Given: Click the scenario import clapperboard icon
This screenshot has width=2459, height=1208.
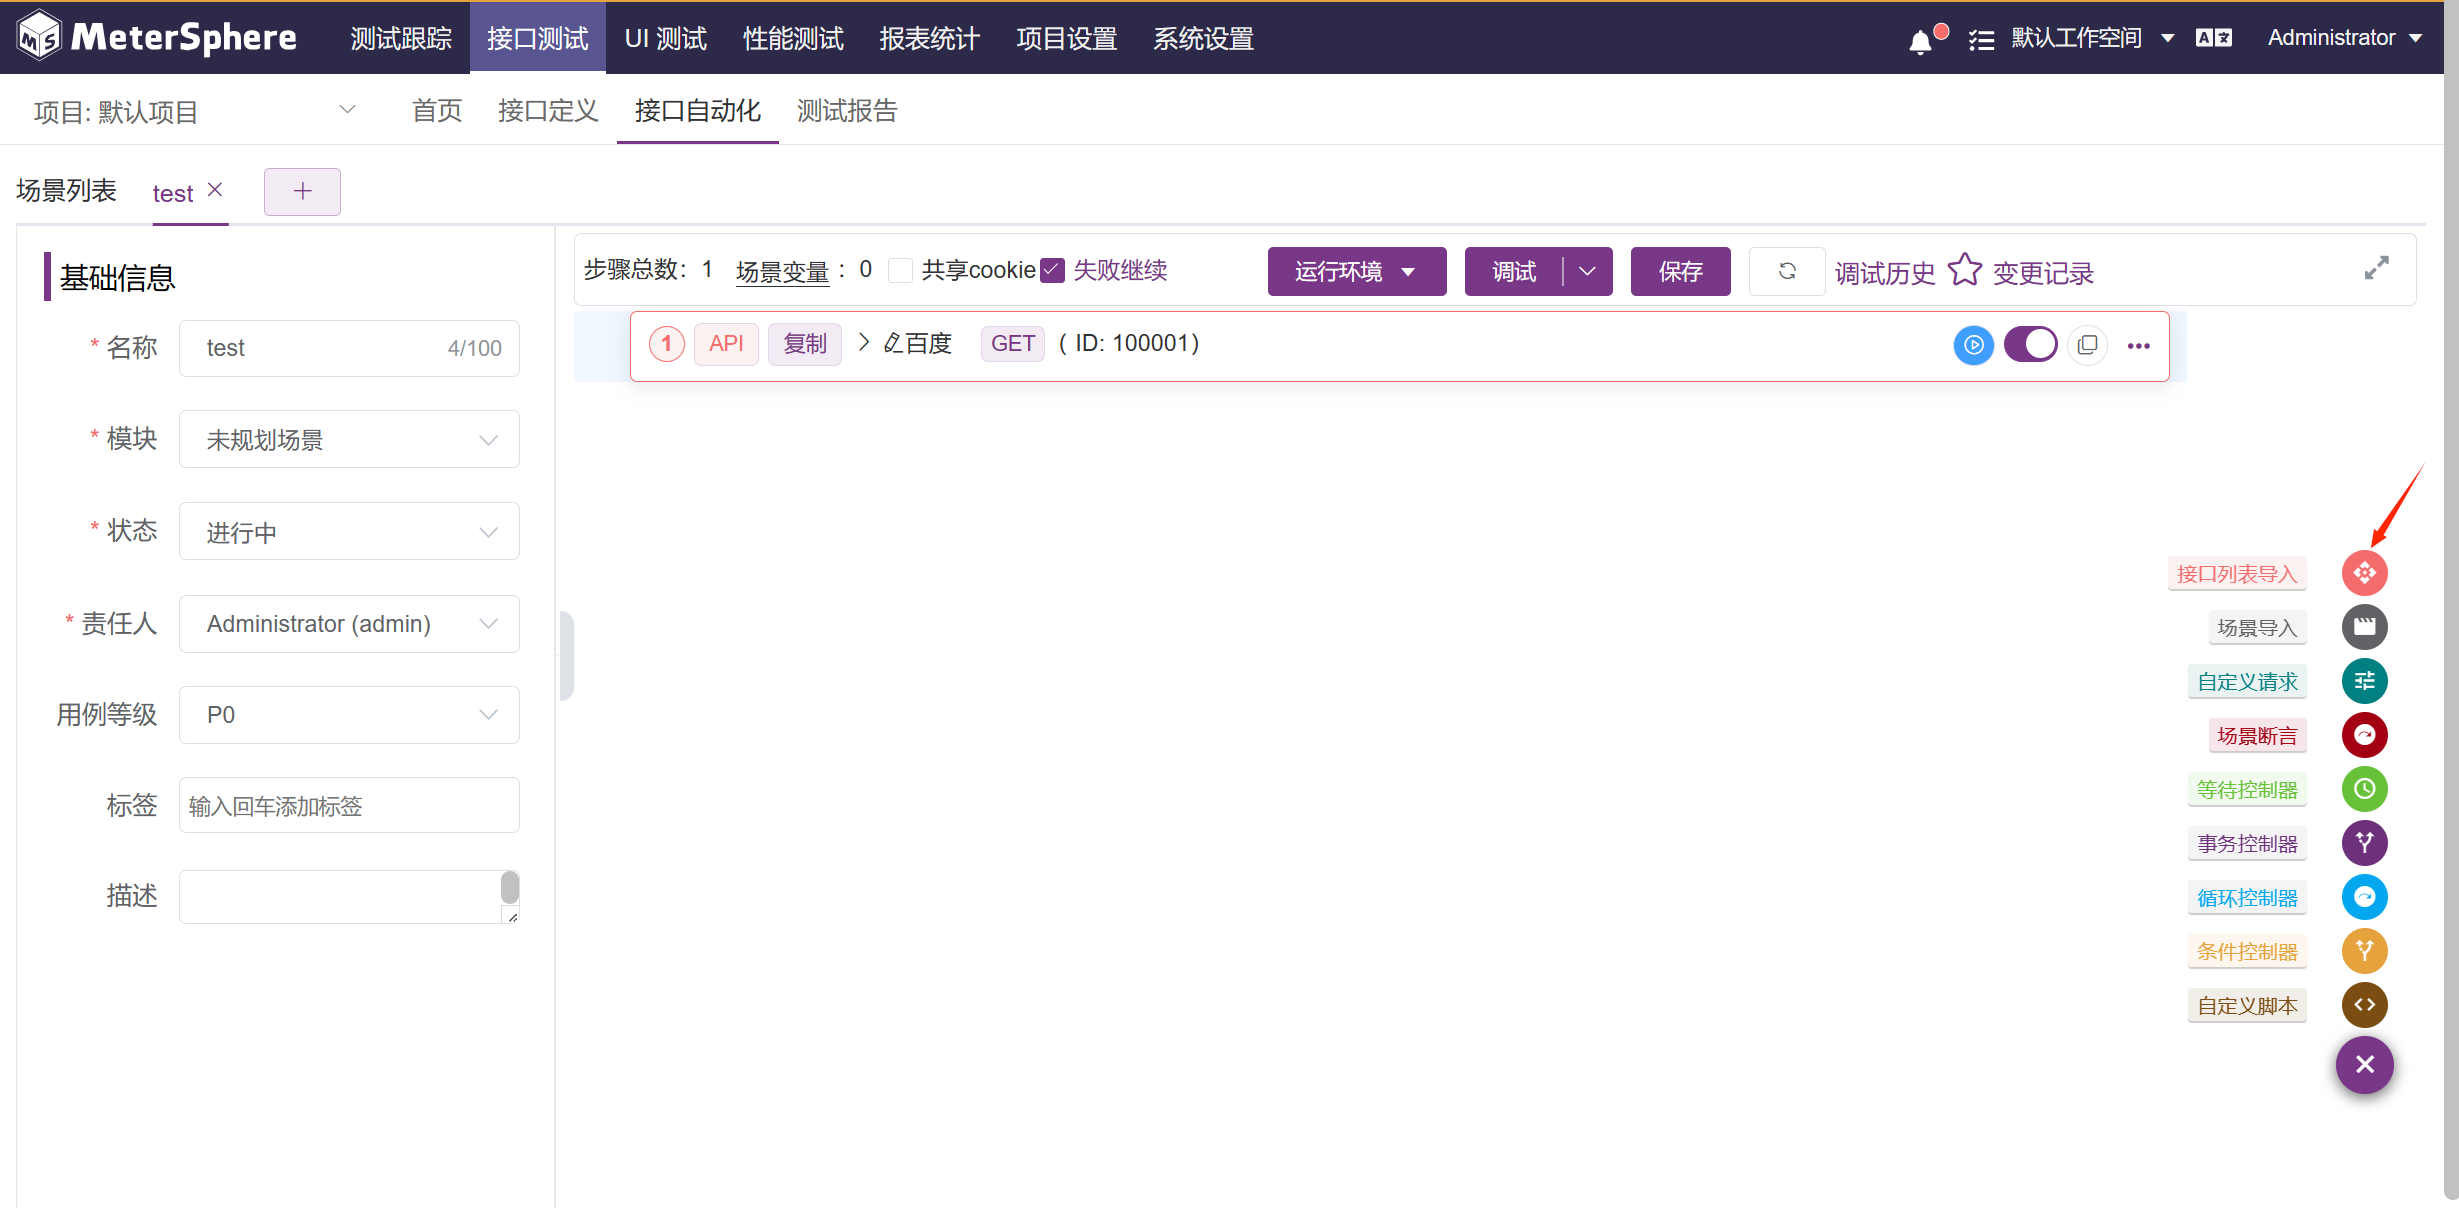Looking at the screenshot, I should (2364, 627).
